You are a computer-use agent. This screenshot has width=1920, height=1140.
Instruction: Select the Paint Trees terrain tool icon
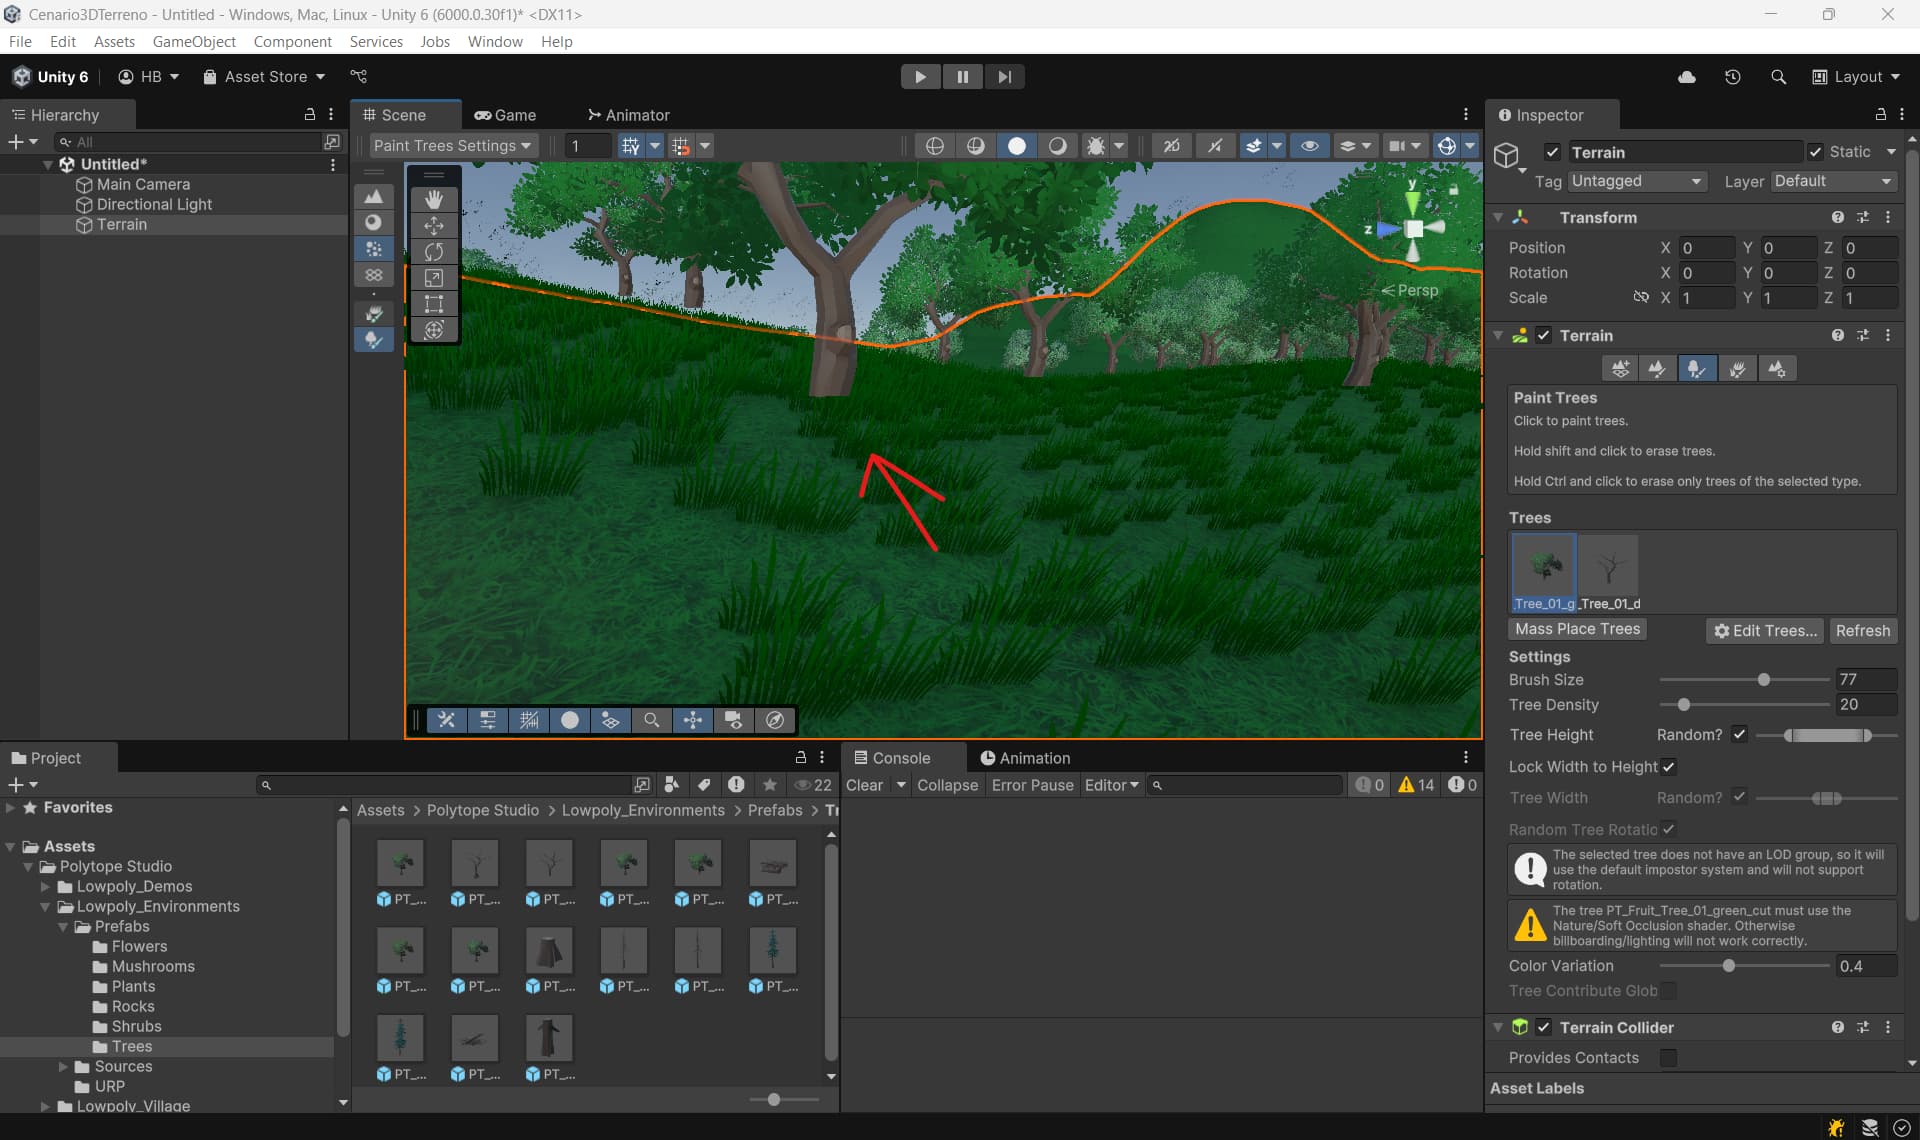(x=1697, y=369)
